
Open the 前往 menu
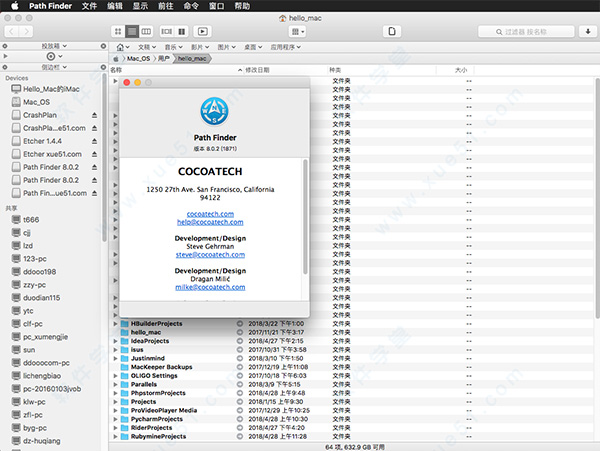[x=165, y=6]
